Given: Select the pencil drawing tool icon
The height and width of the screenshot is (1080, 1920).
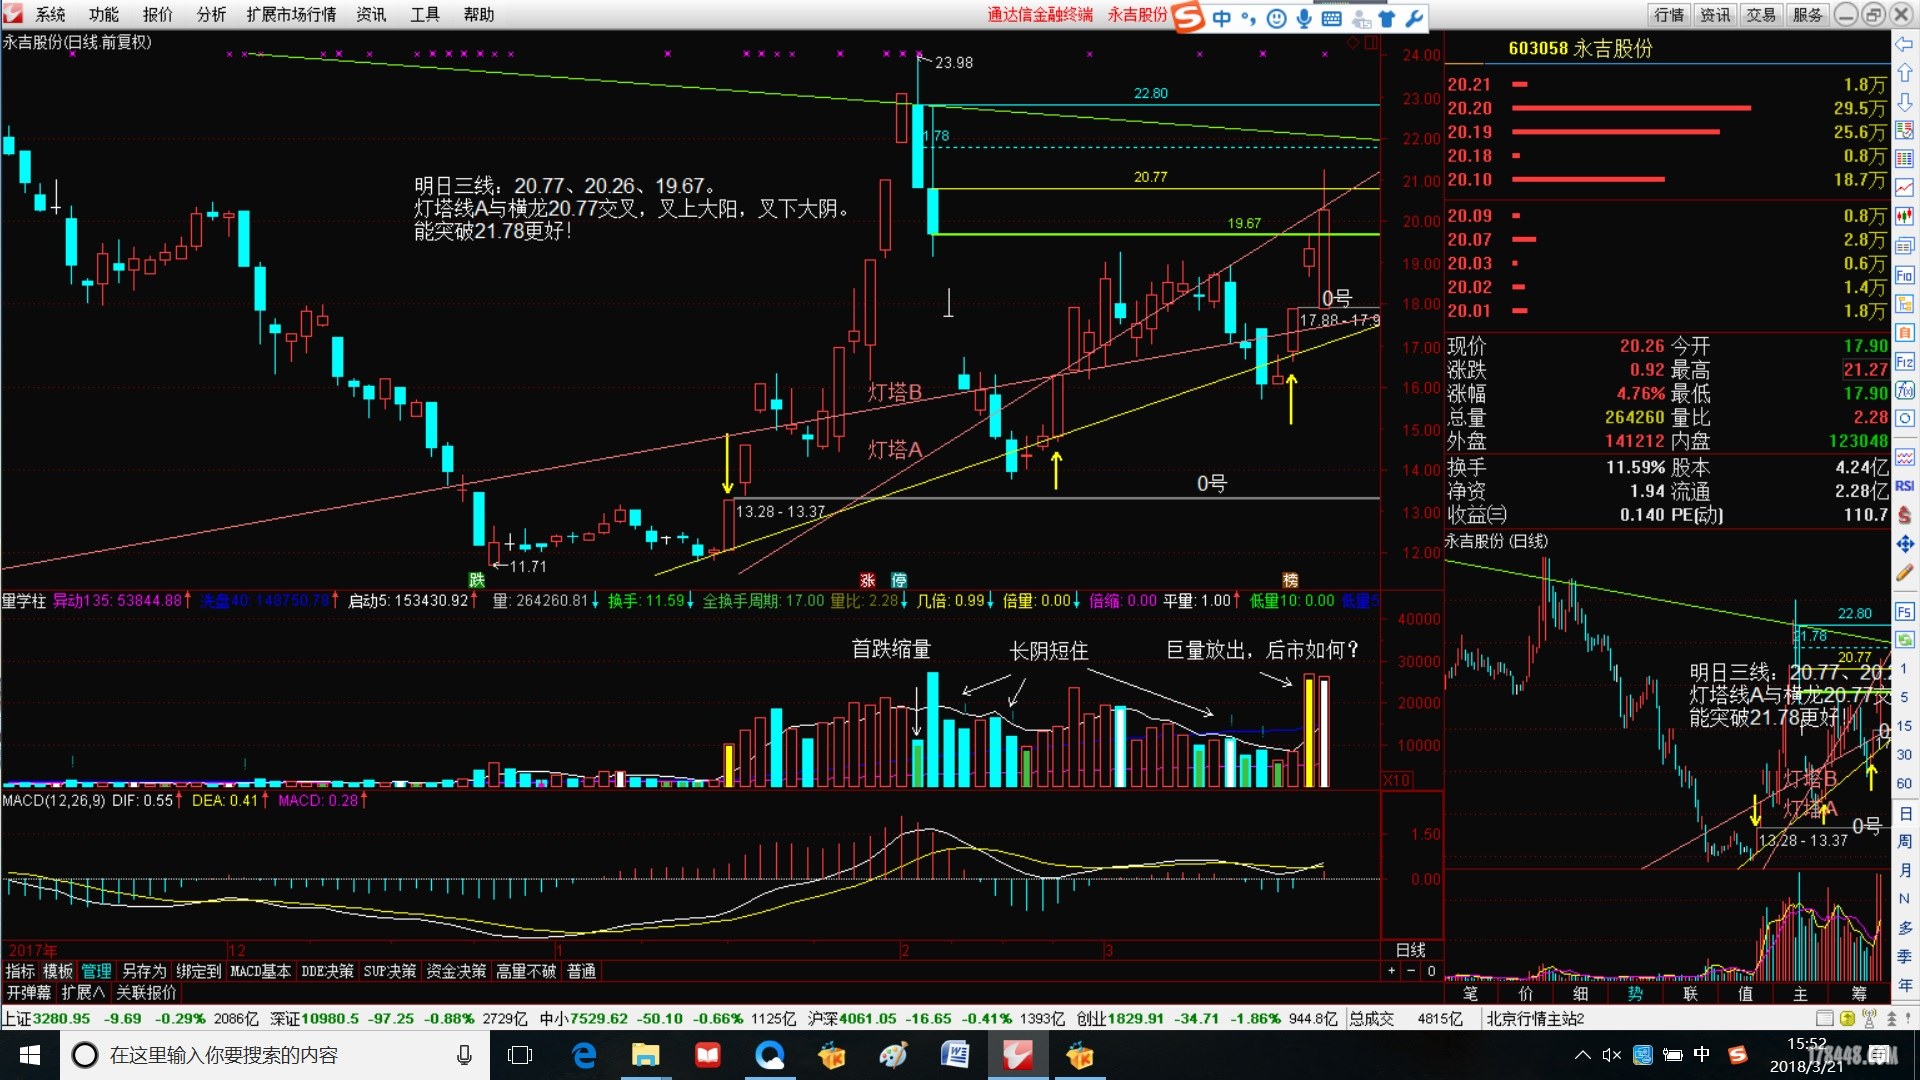Looking at the screenshot, I should point(1904,573).
